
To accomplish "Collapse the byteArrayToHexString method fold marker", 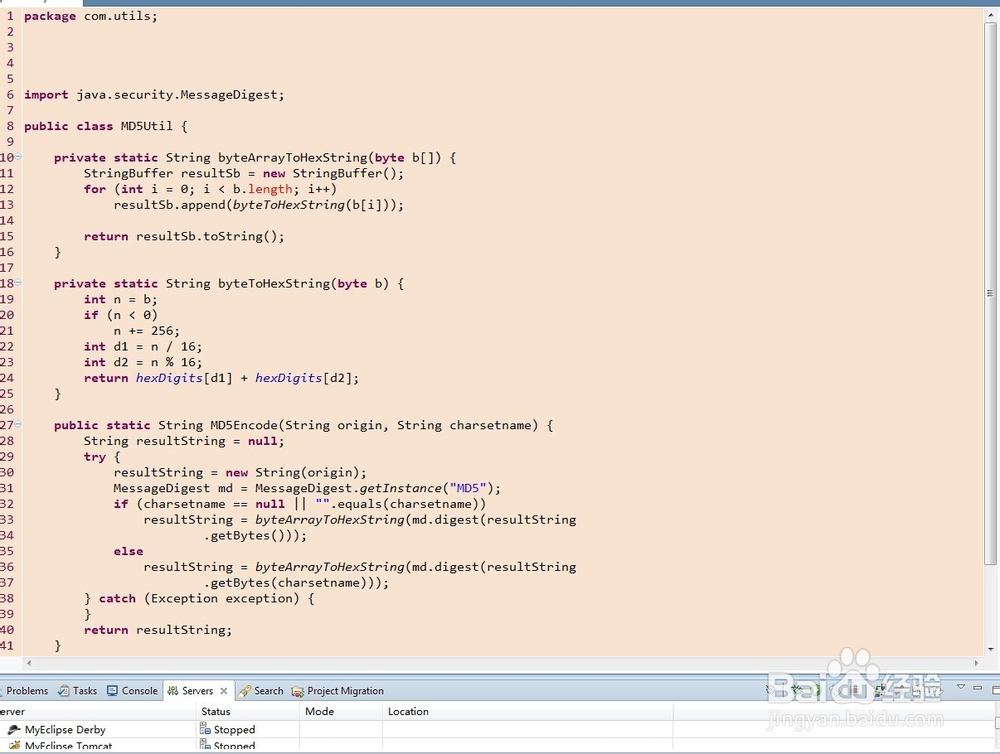I will click(18, 156).
